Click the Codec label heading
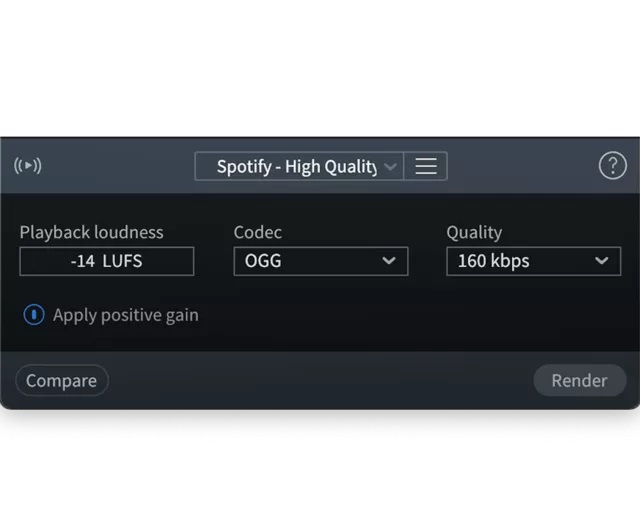 click(x=258, y=232)
